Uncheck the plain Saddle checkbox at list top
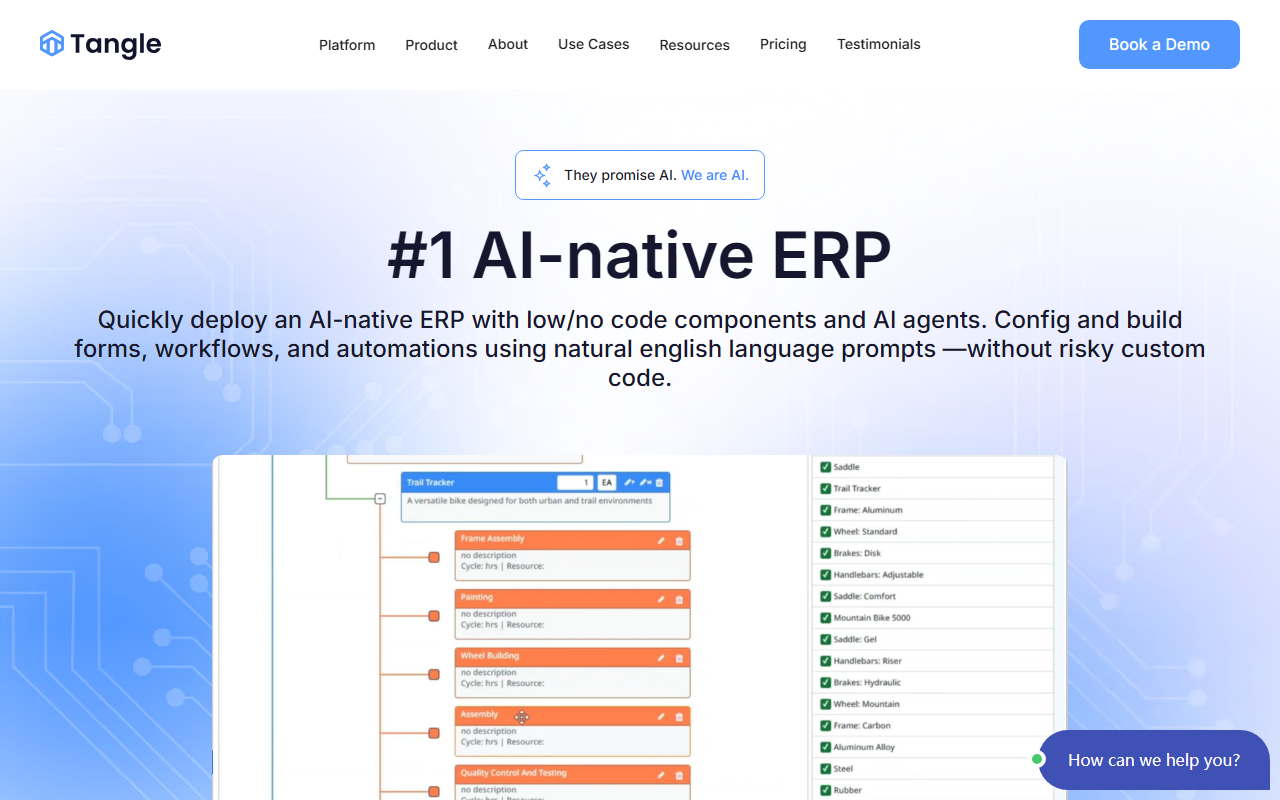 pos(825,467)
